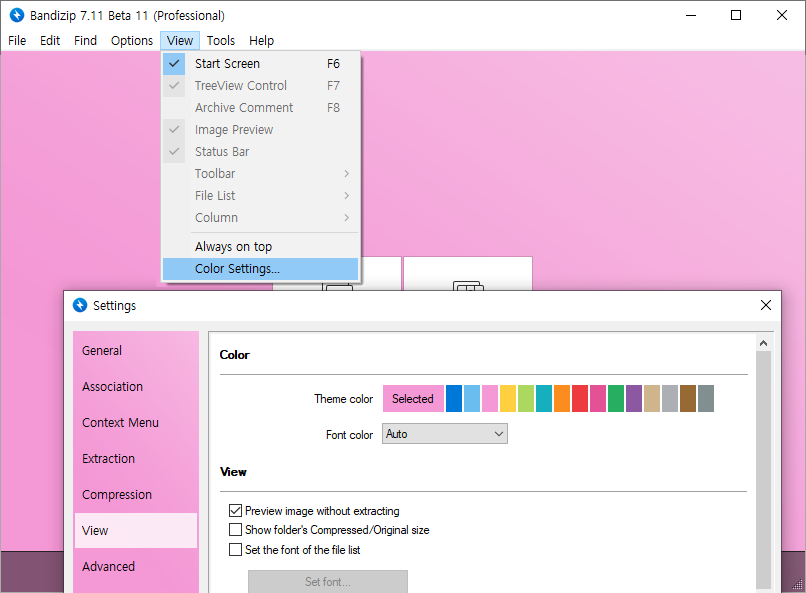
Task: Open the Compression settings tab
Action: 117,495
